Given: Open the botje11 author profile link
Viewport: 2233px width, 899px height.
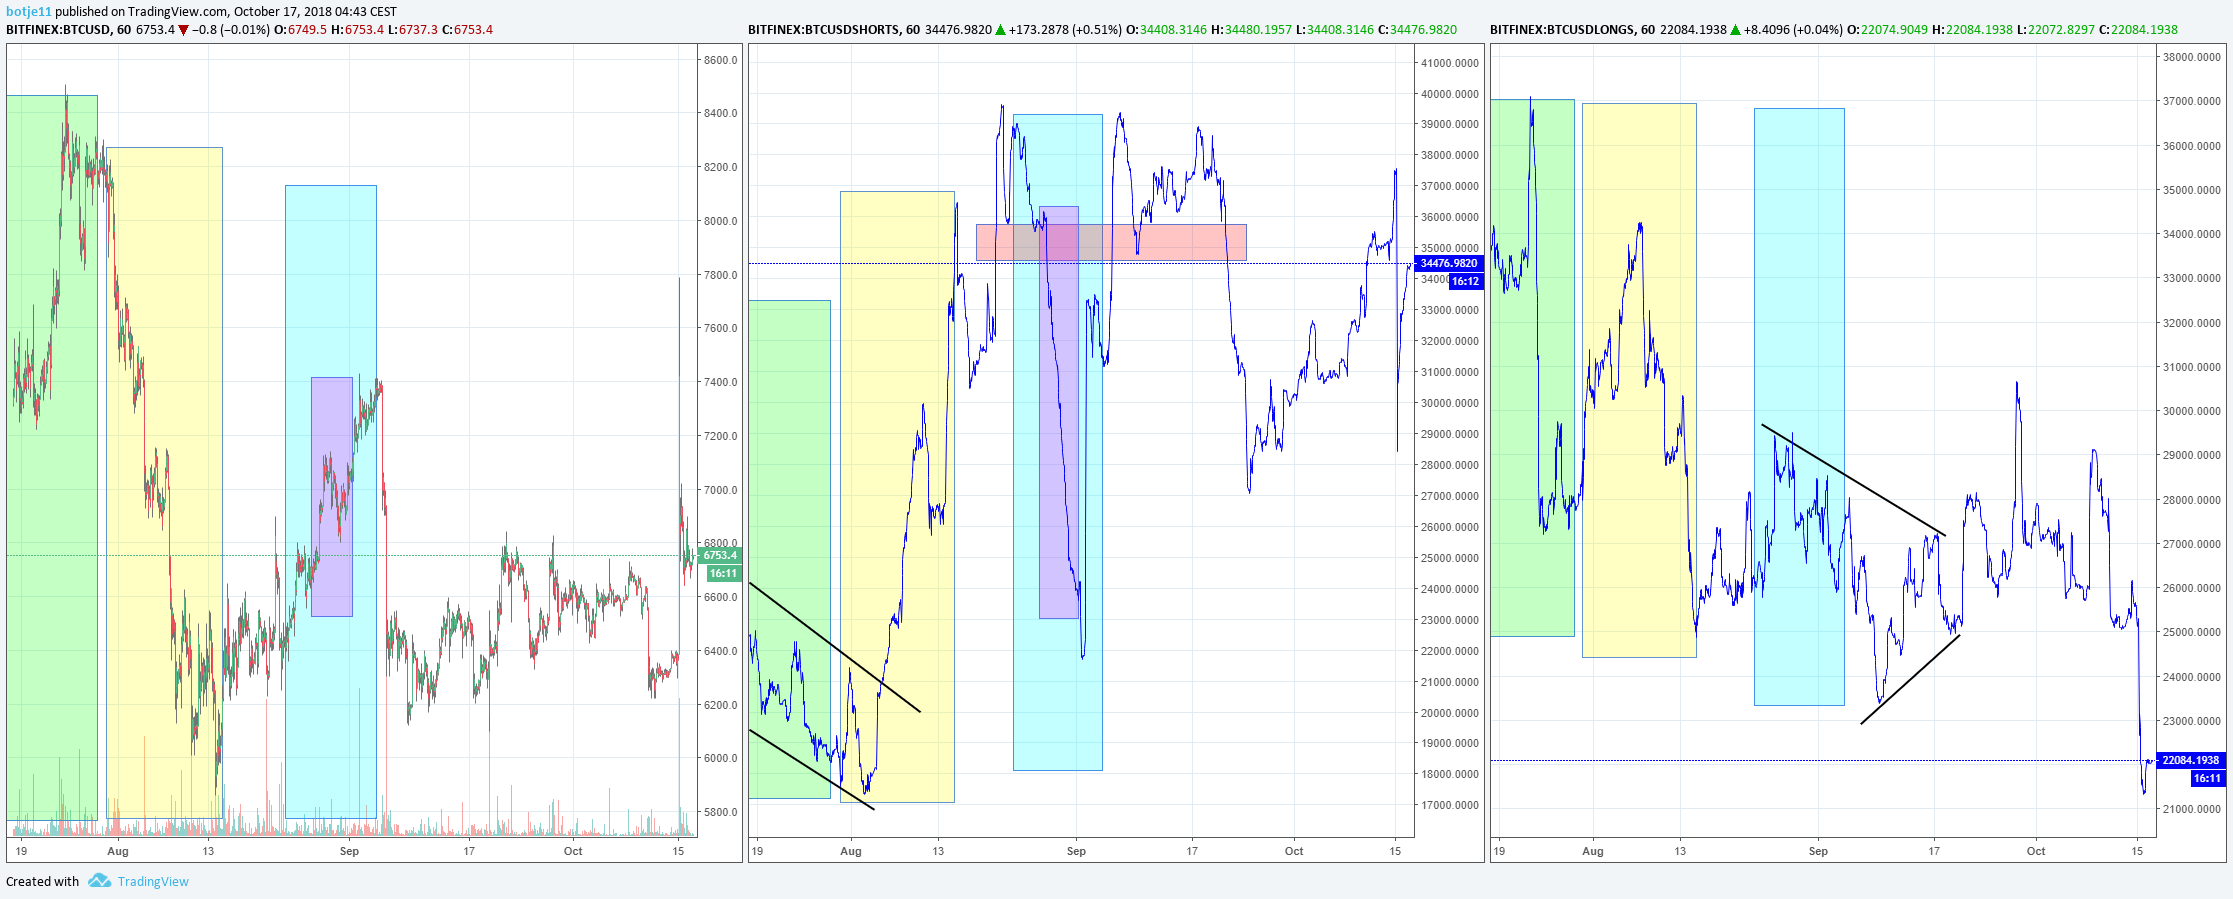Looking at the screenshot, I should click(x=28, y=12).
